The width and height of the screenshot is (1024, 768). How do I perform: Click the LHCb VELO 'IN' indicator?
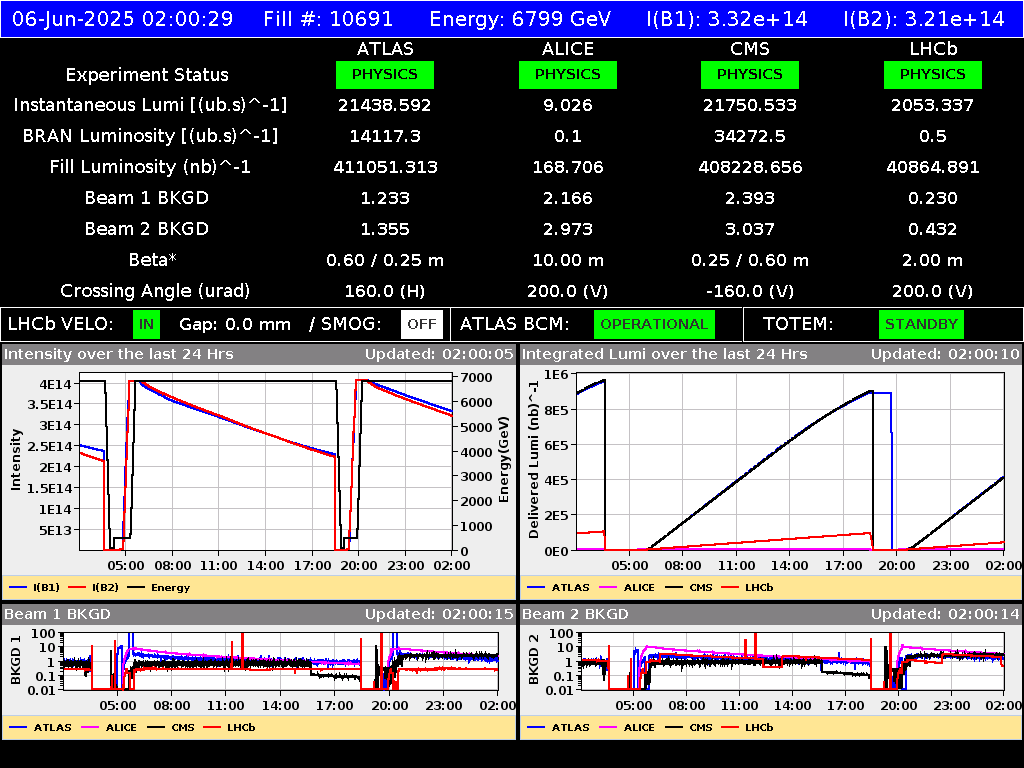(x=146, y=324)
